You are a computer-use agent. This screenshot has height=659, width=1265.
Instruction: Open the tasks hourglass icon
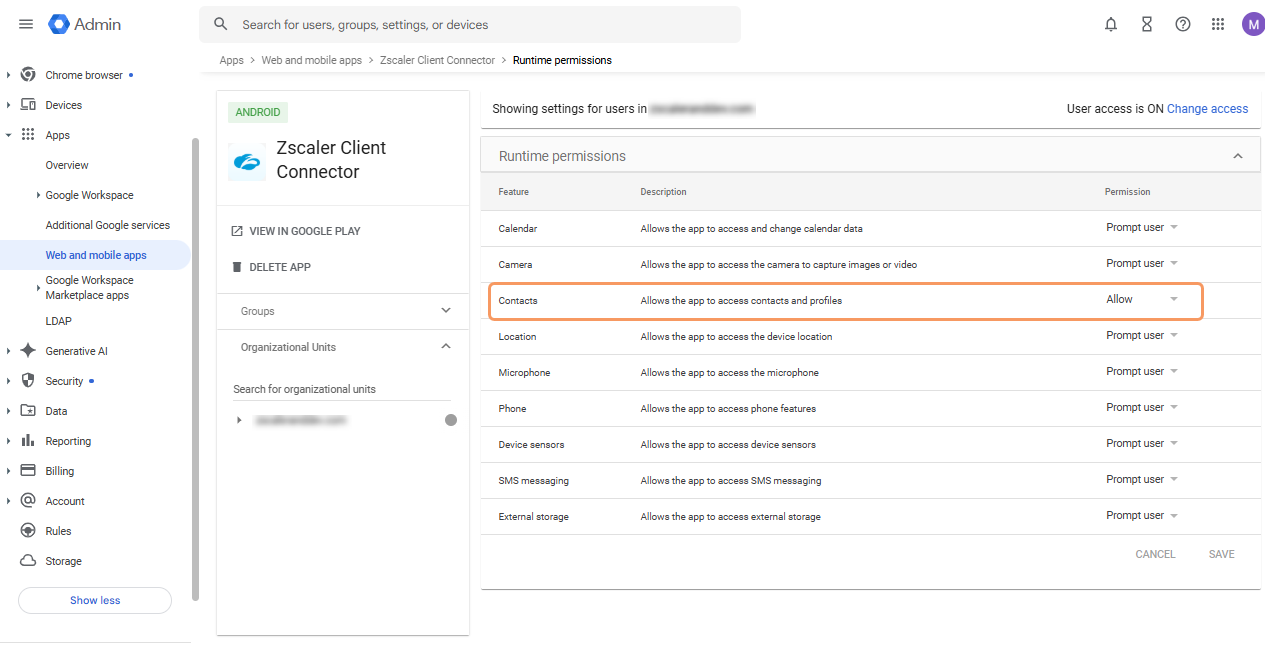pyautogui.click(x=1147, y=24)
